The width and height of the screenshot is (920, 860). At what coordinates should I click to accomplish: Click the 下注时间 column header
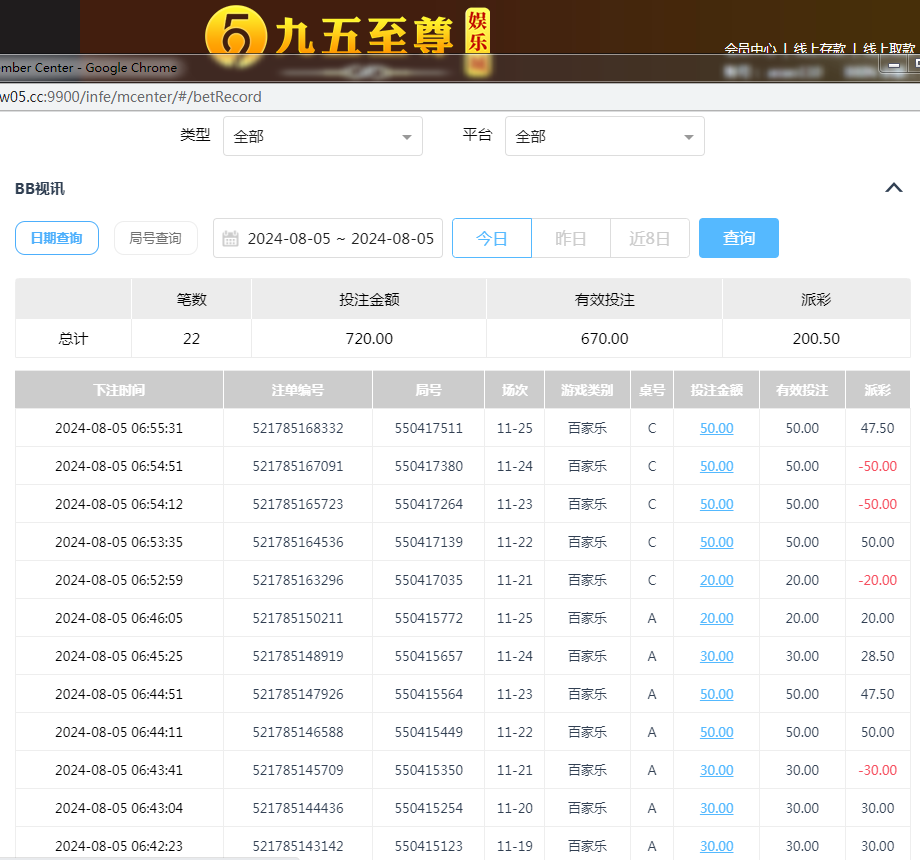(x=119, y=390)
